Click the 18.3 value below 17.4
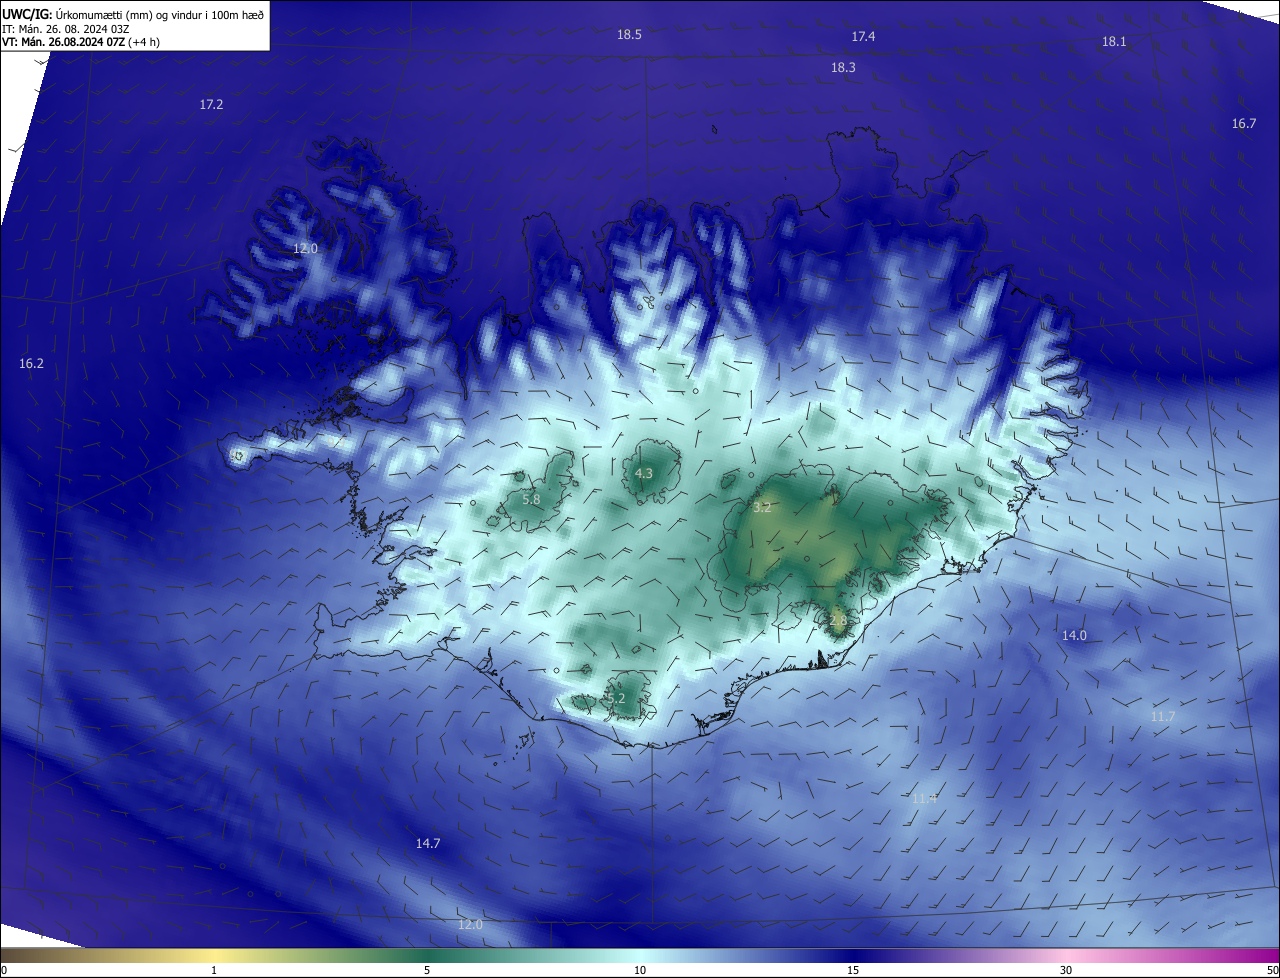This screenshot has height=978, width=1280. pos(843,68)
